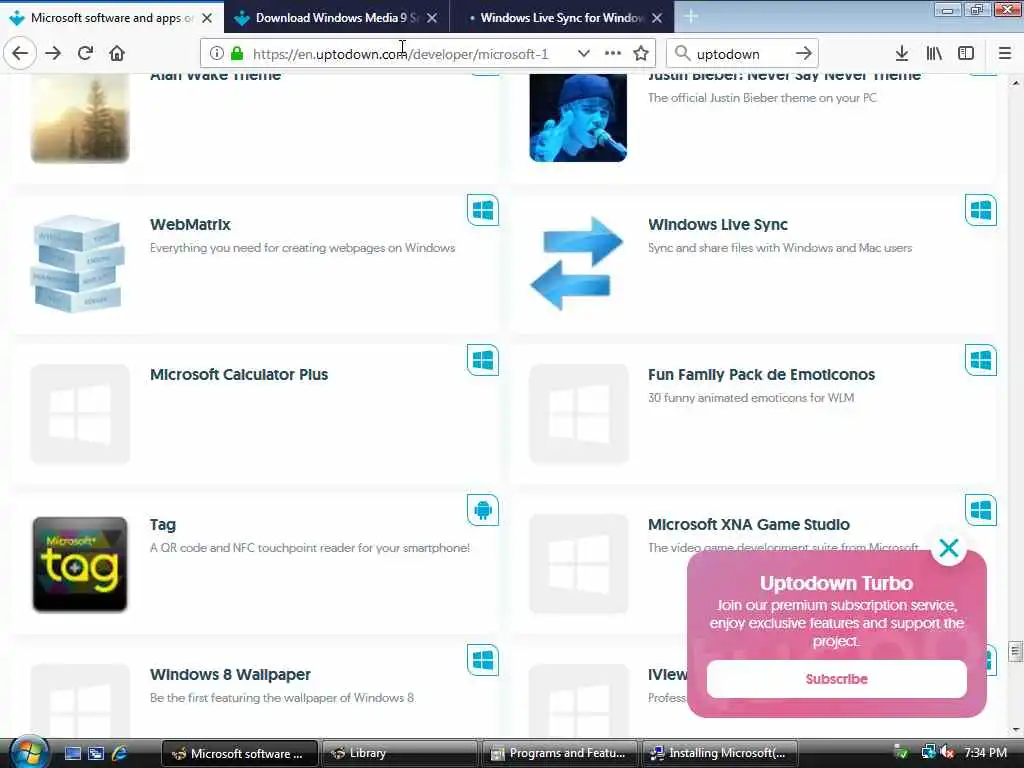Click Switch between windows quick launch icon
Viewport: 1024px width, 768px height.
point(96,754)
